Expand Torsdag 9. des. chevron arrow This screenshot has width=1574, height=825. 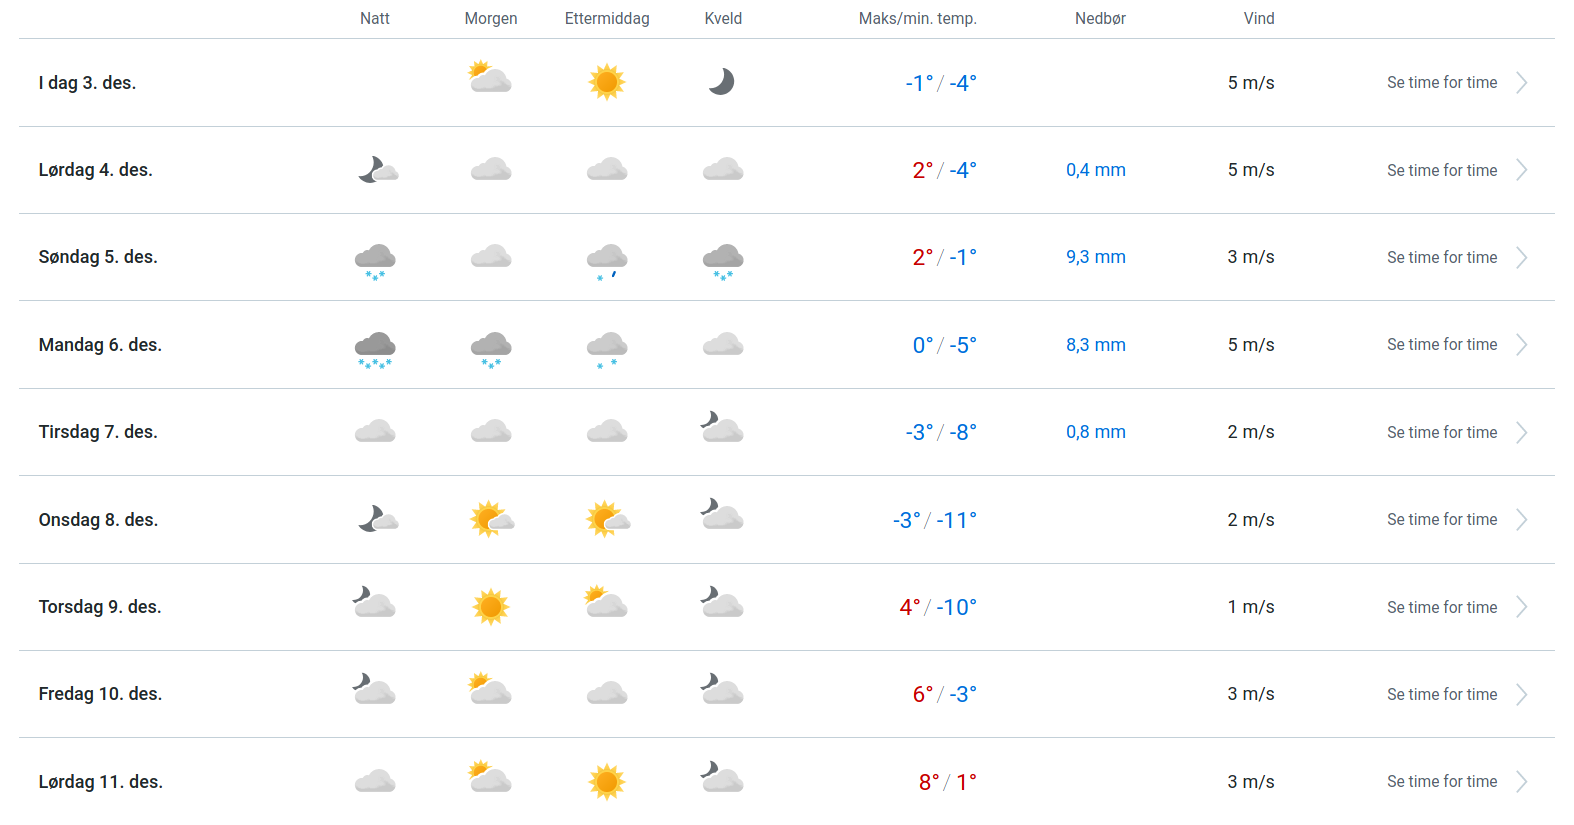pyautogui.click(x=1521, y=607)
